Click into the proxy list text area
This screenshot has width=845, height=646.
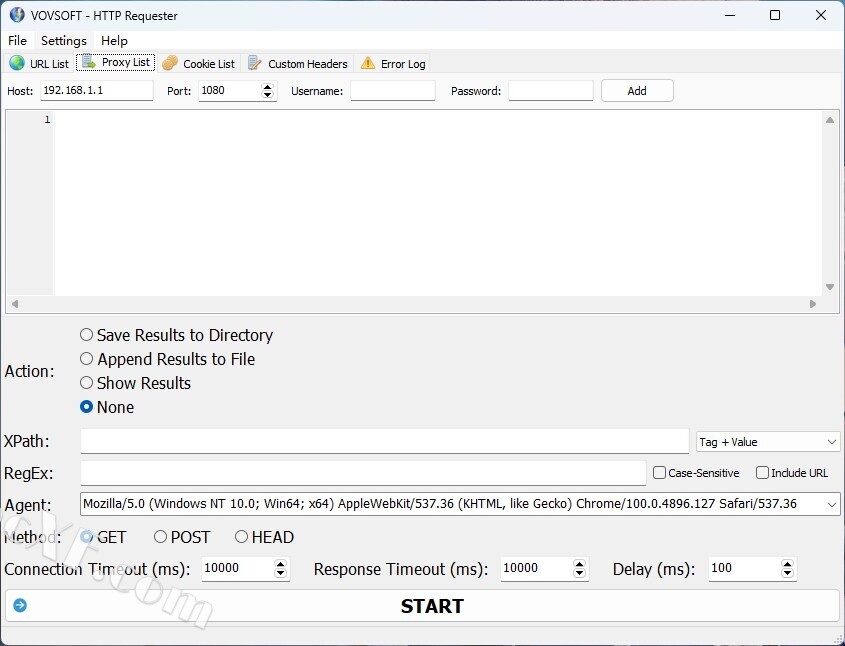pyautogui.click(x=438, y=203)
